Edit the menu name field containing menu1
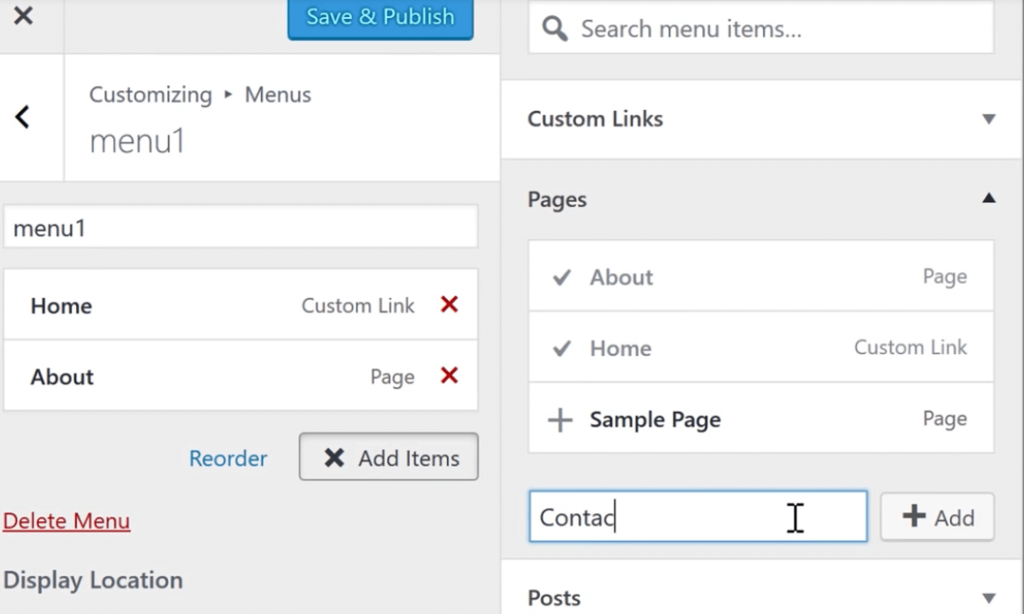The height and width of the screenshot is (614, 1024). (240, 227)
